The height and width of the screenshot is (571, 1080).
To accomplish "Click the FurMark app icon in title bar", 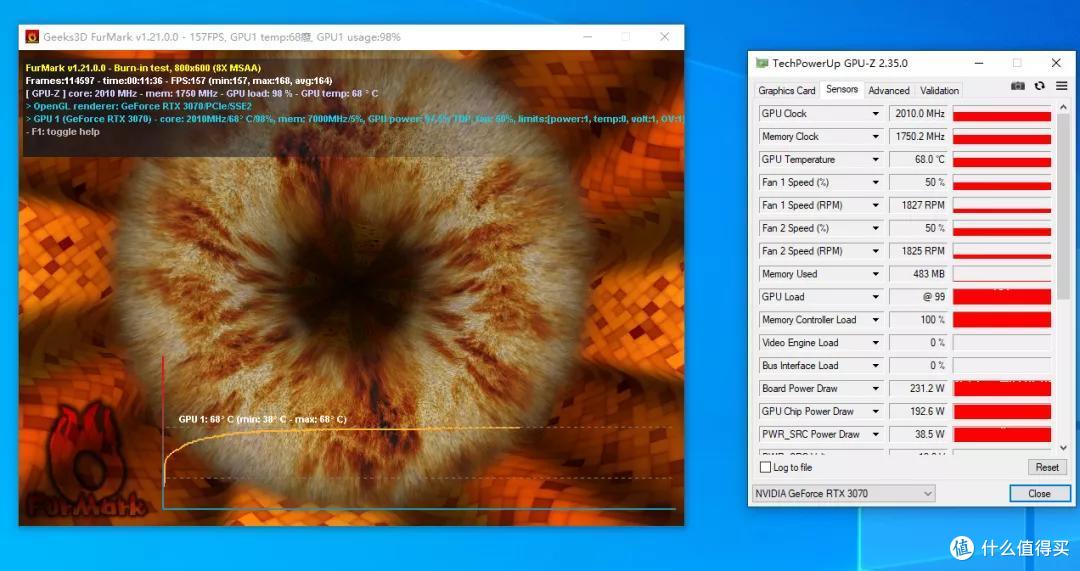I will tap(32, 37).
